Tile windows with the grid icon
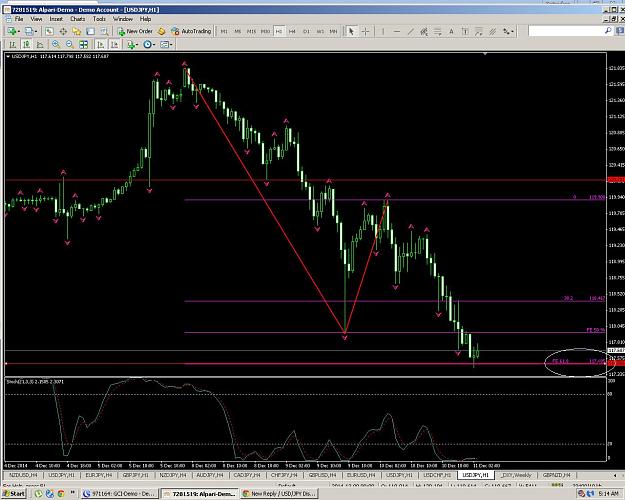625x500 pixels. [x=83, y=44]
